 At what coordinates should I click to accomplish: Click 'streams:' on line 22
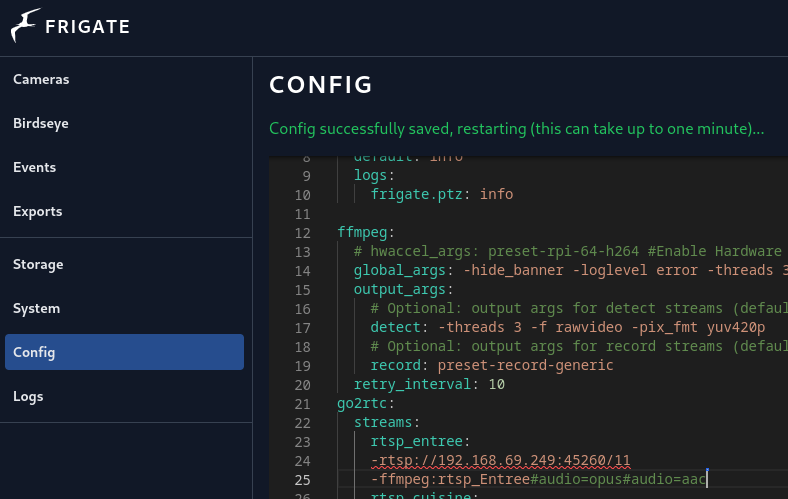click(387, 422)
